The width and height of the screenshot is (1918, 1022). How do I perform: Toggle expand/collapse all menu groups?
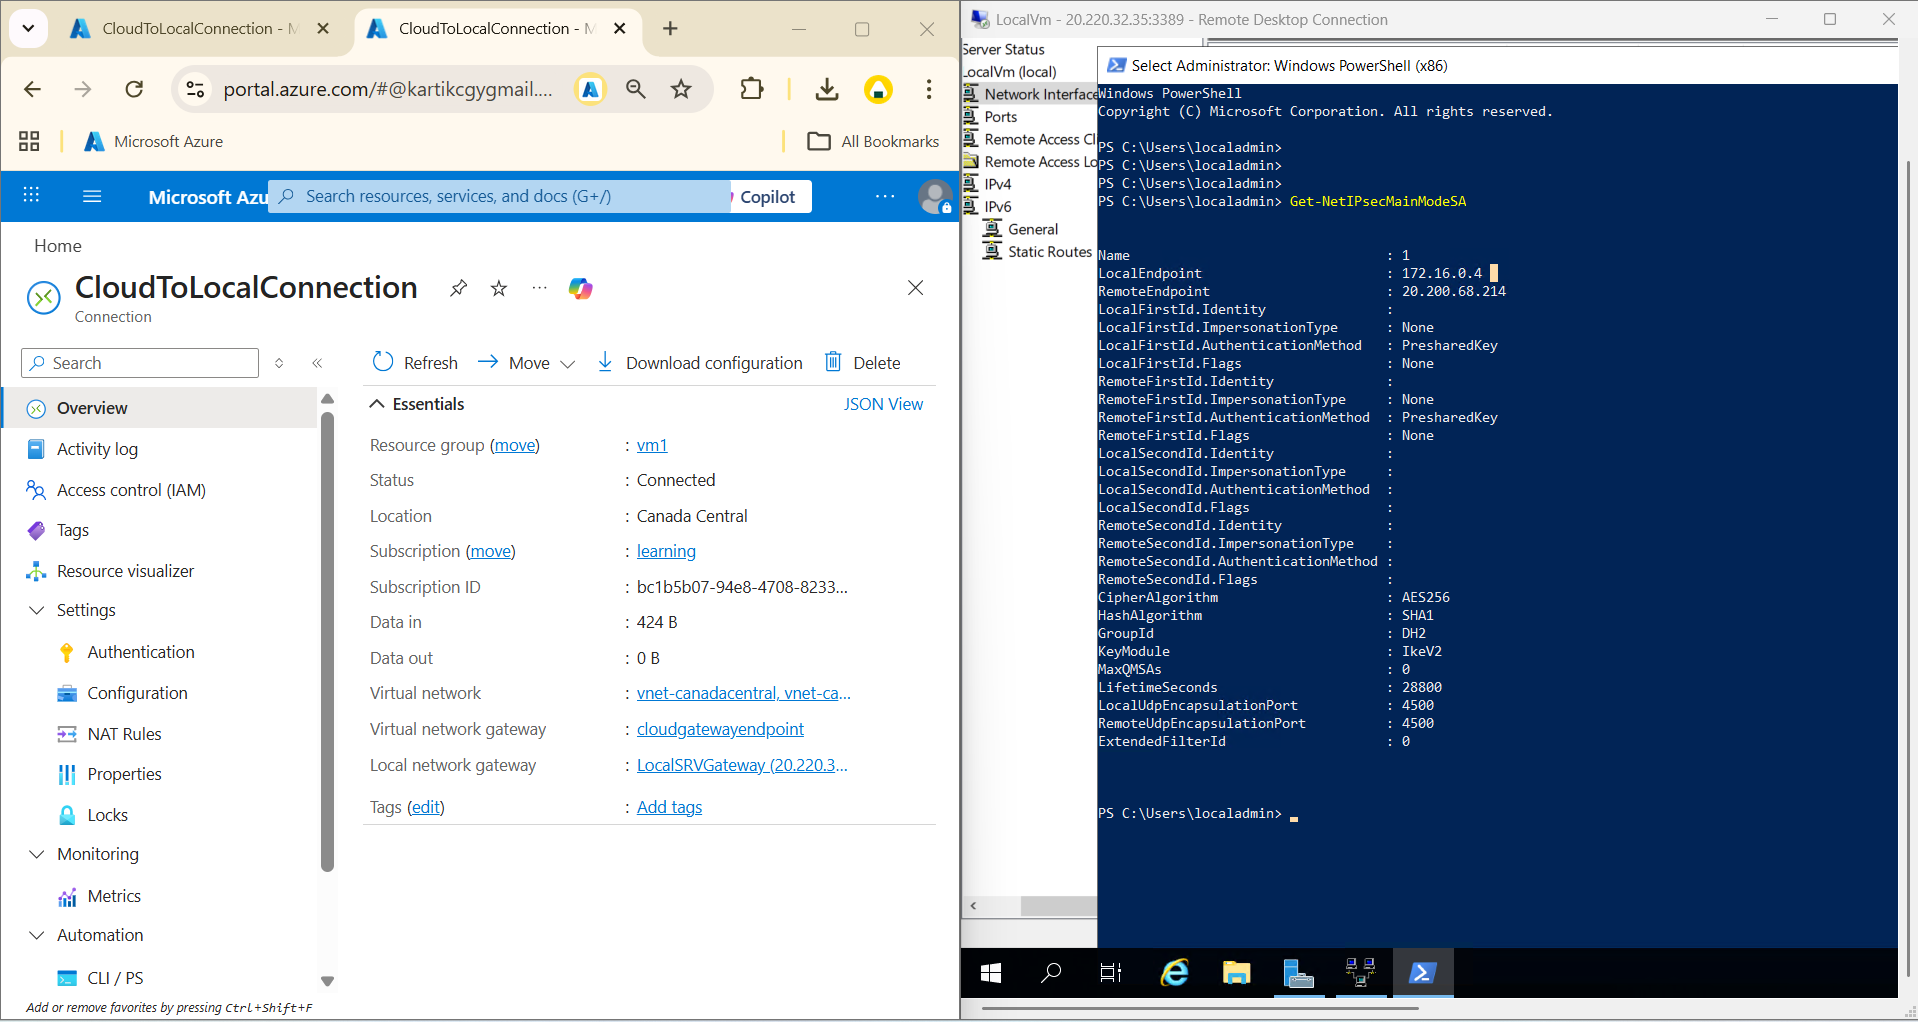pyautogui.click(x=279, y=363)
